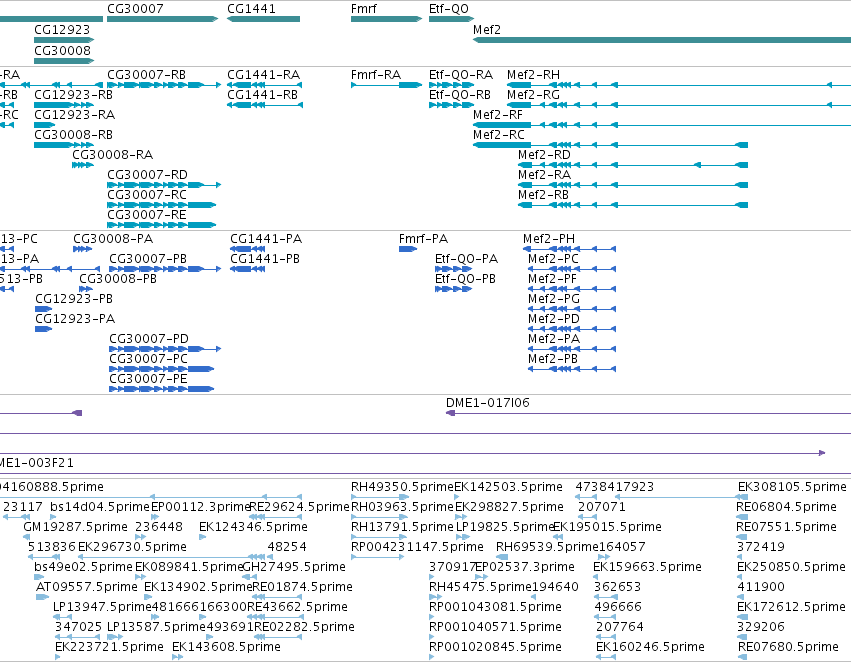Select the CG1441 gene label
The height and width of the screenshot is (662, 851).
pyautogui.click(x=251, y=9)
